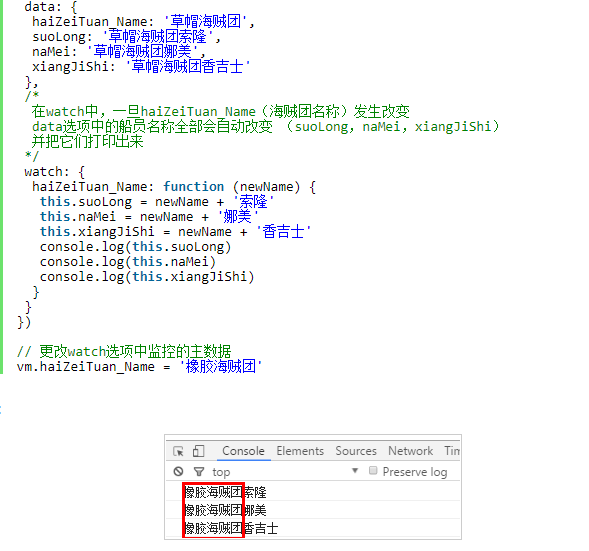Open the partially visible Timeline tab

click(452, 451)
